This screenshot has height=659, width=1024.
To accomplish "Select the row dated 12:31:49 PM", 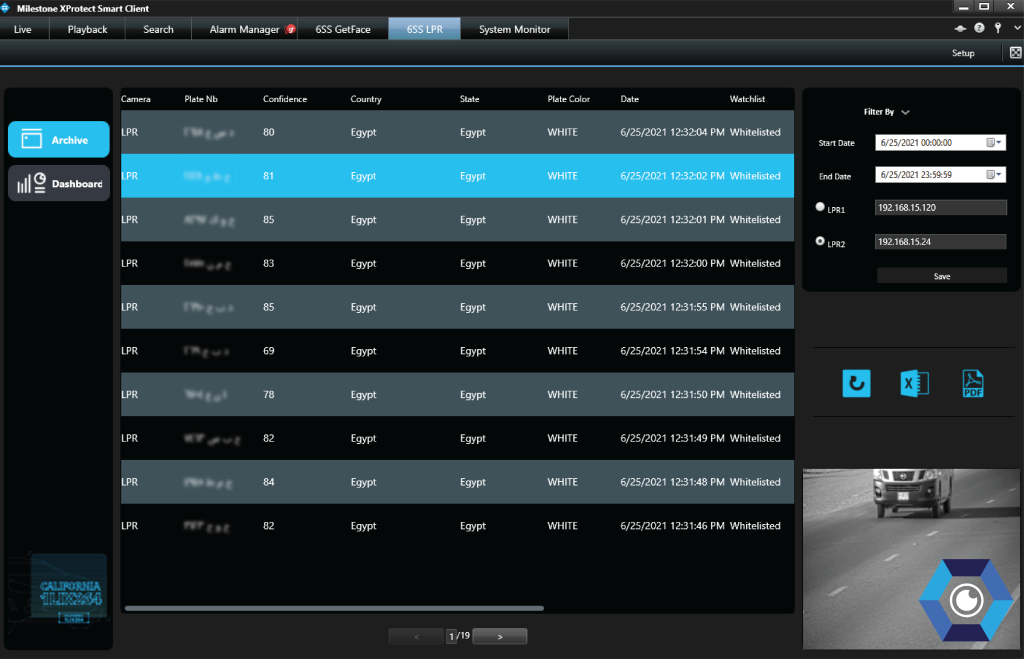I will [457, 438].
